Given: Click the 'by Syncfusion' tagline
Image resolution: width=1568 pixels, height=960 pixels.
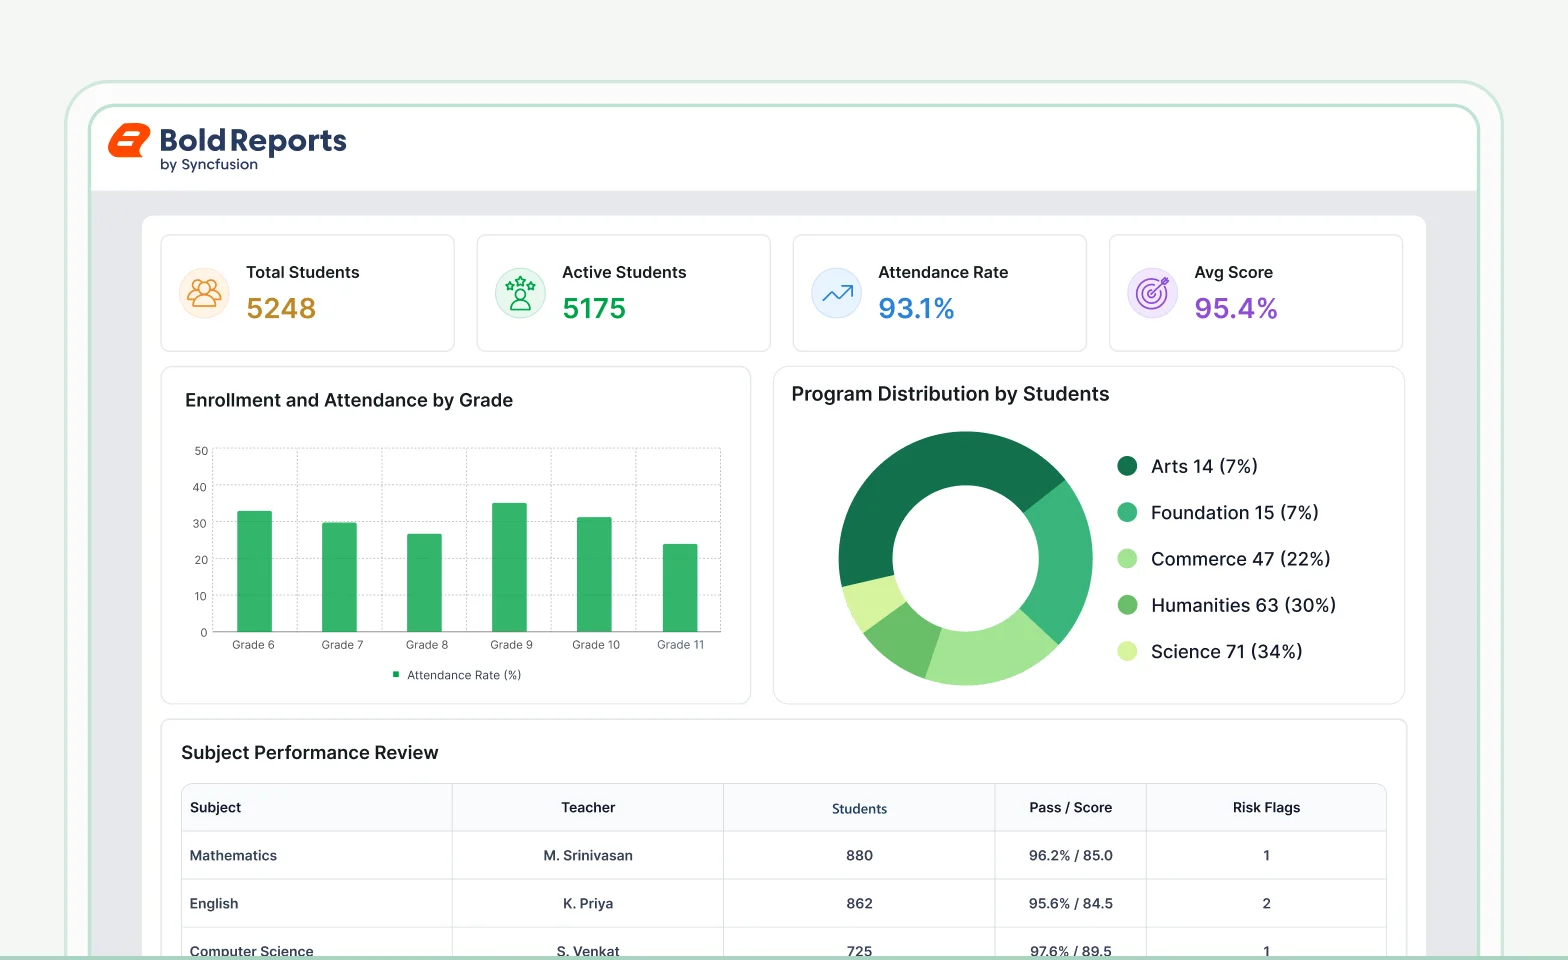Looking at the screenshot, I should [209, 165].
